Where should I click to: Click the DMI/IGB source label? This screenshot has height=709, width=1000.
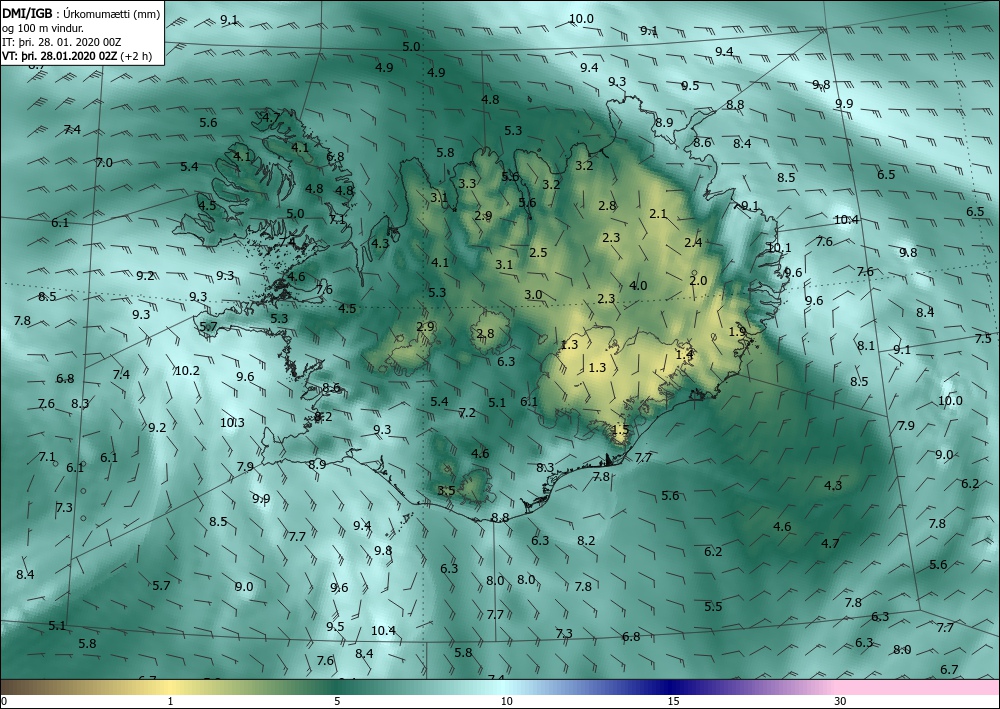[27, 14]
